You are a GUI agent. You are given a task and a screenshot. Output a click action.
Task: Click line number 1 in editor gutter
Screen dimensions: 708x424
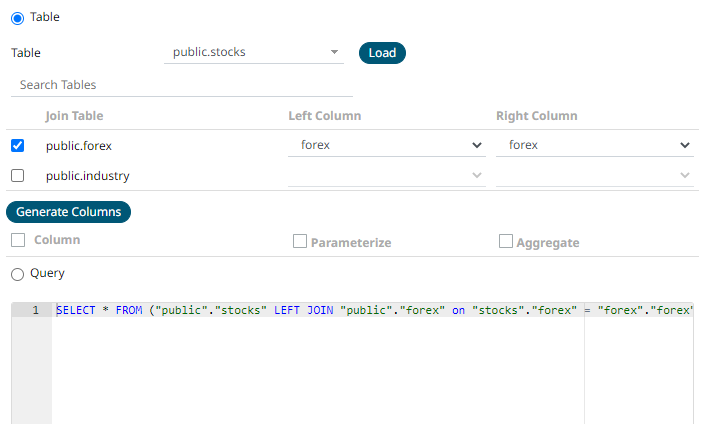[x=35, y=311]
